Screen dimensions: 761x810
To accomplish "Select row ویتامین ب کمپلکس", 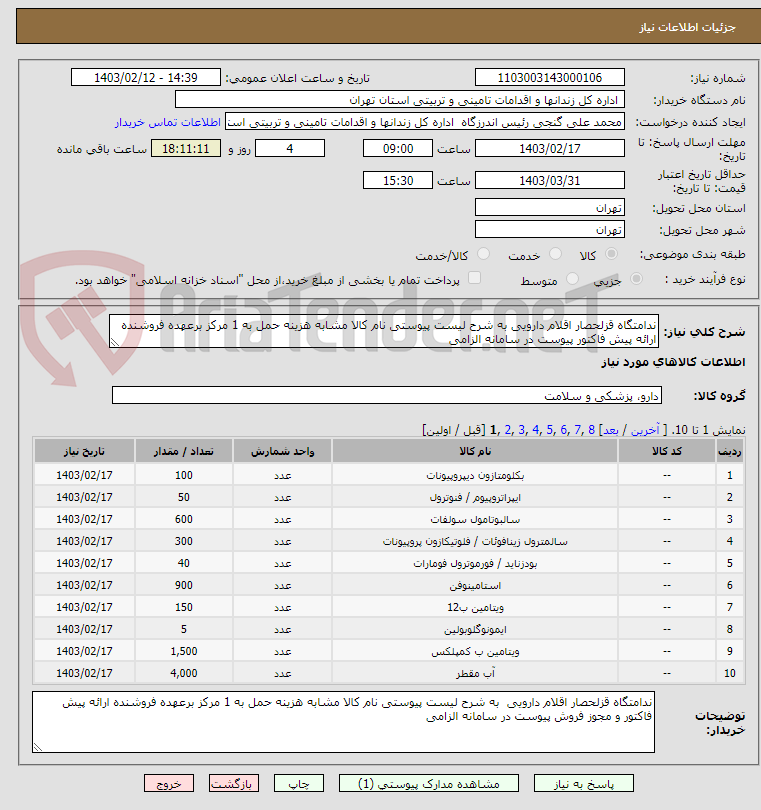I will coord(389,651).
